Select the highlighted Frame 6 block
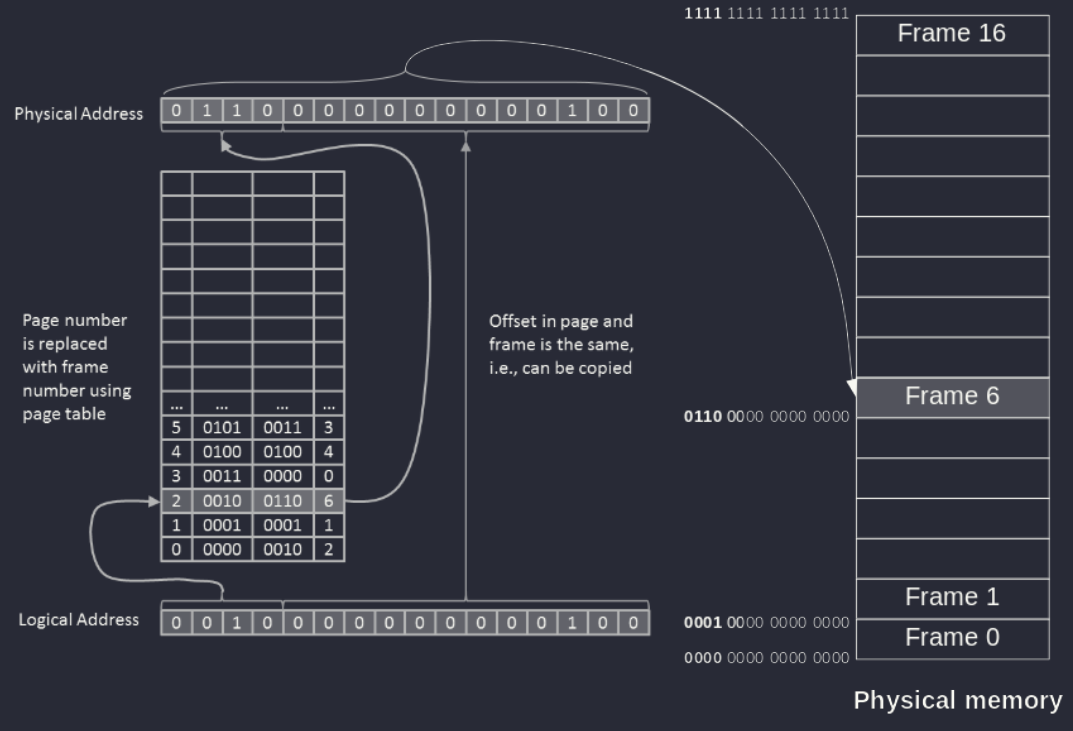 pos(952,397)
